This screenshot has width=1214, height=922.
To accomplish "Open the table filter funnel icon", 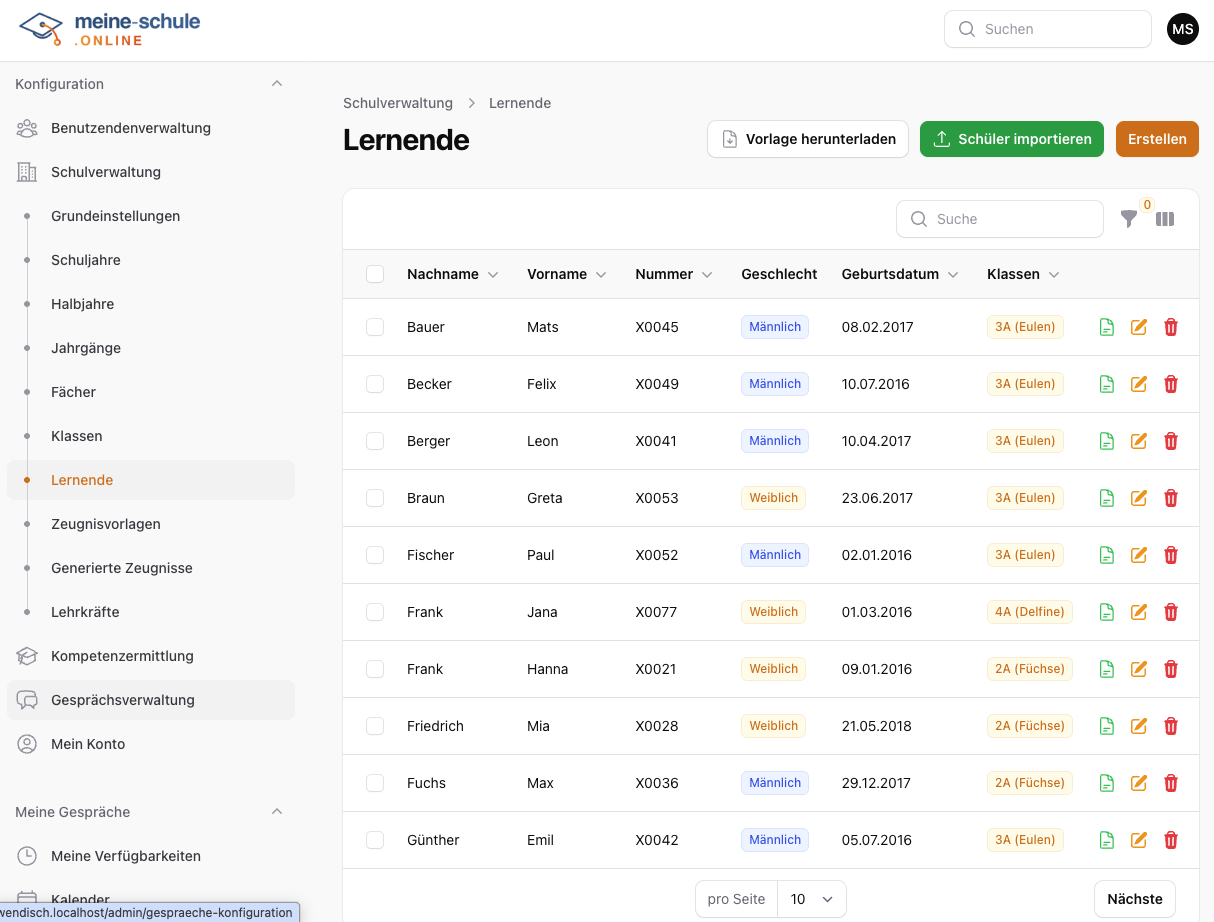I will tap(1128, 219).
